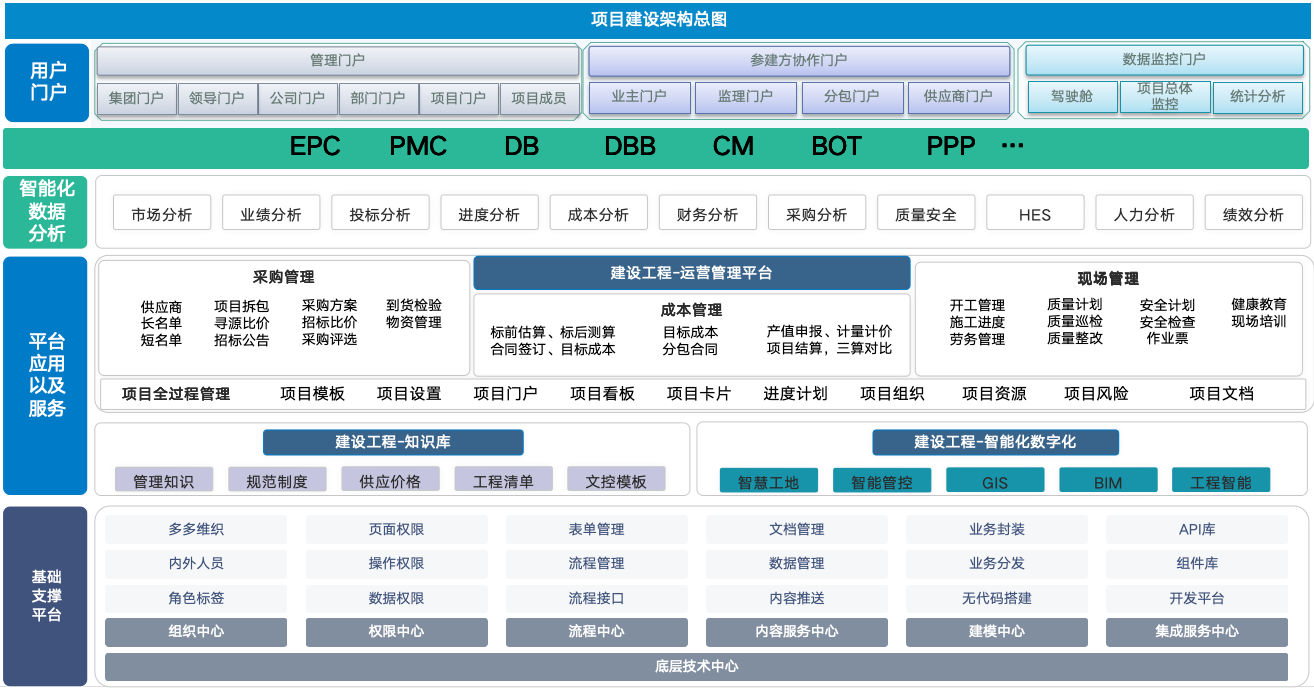Open the 财务分析 box
Image resolution: width=1314 pixels, height=690 pixels.
pos(708,214)
